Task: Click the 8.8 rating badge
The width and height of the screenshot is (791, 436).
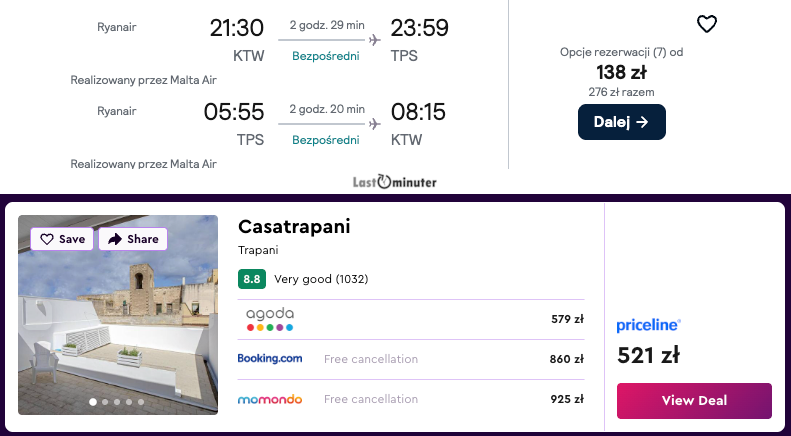Action: pos(251,279)
